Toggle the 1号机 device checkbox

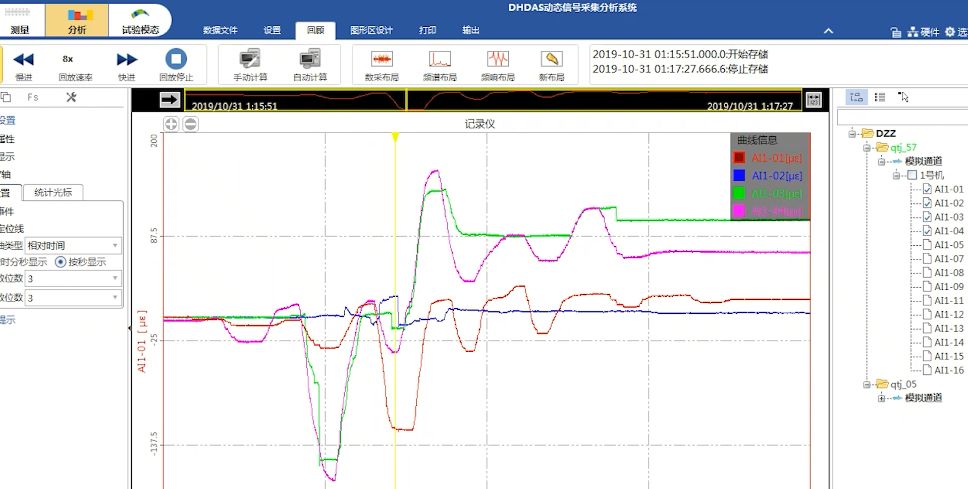click(x=912, y=175)
